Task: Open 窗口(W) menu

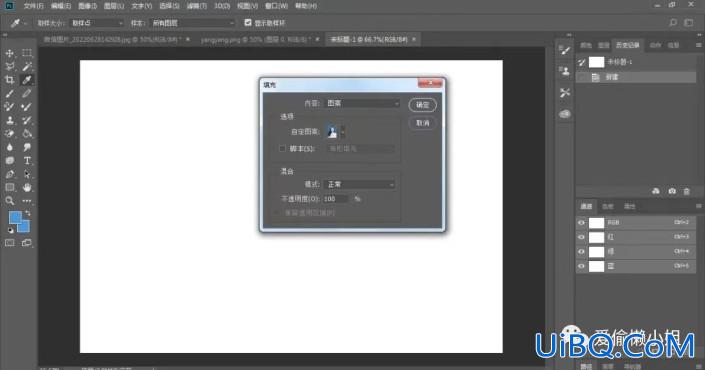Action: 276,6
